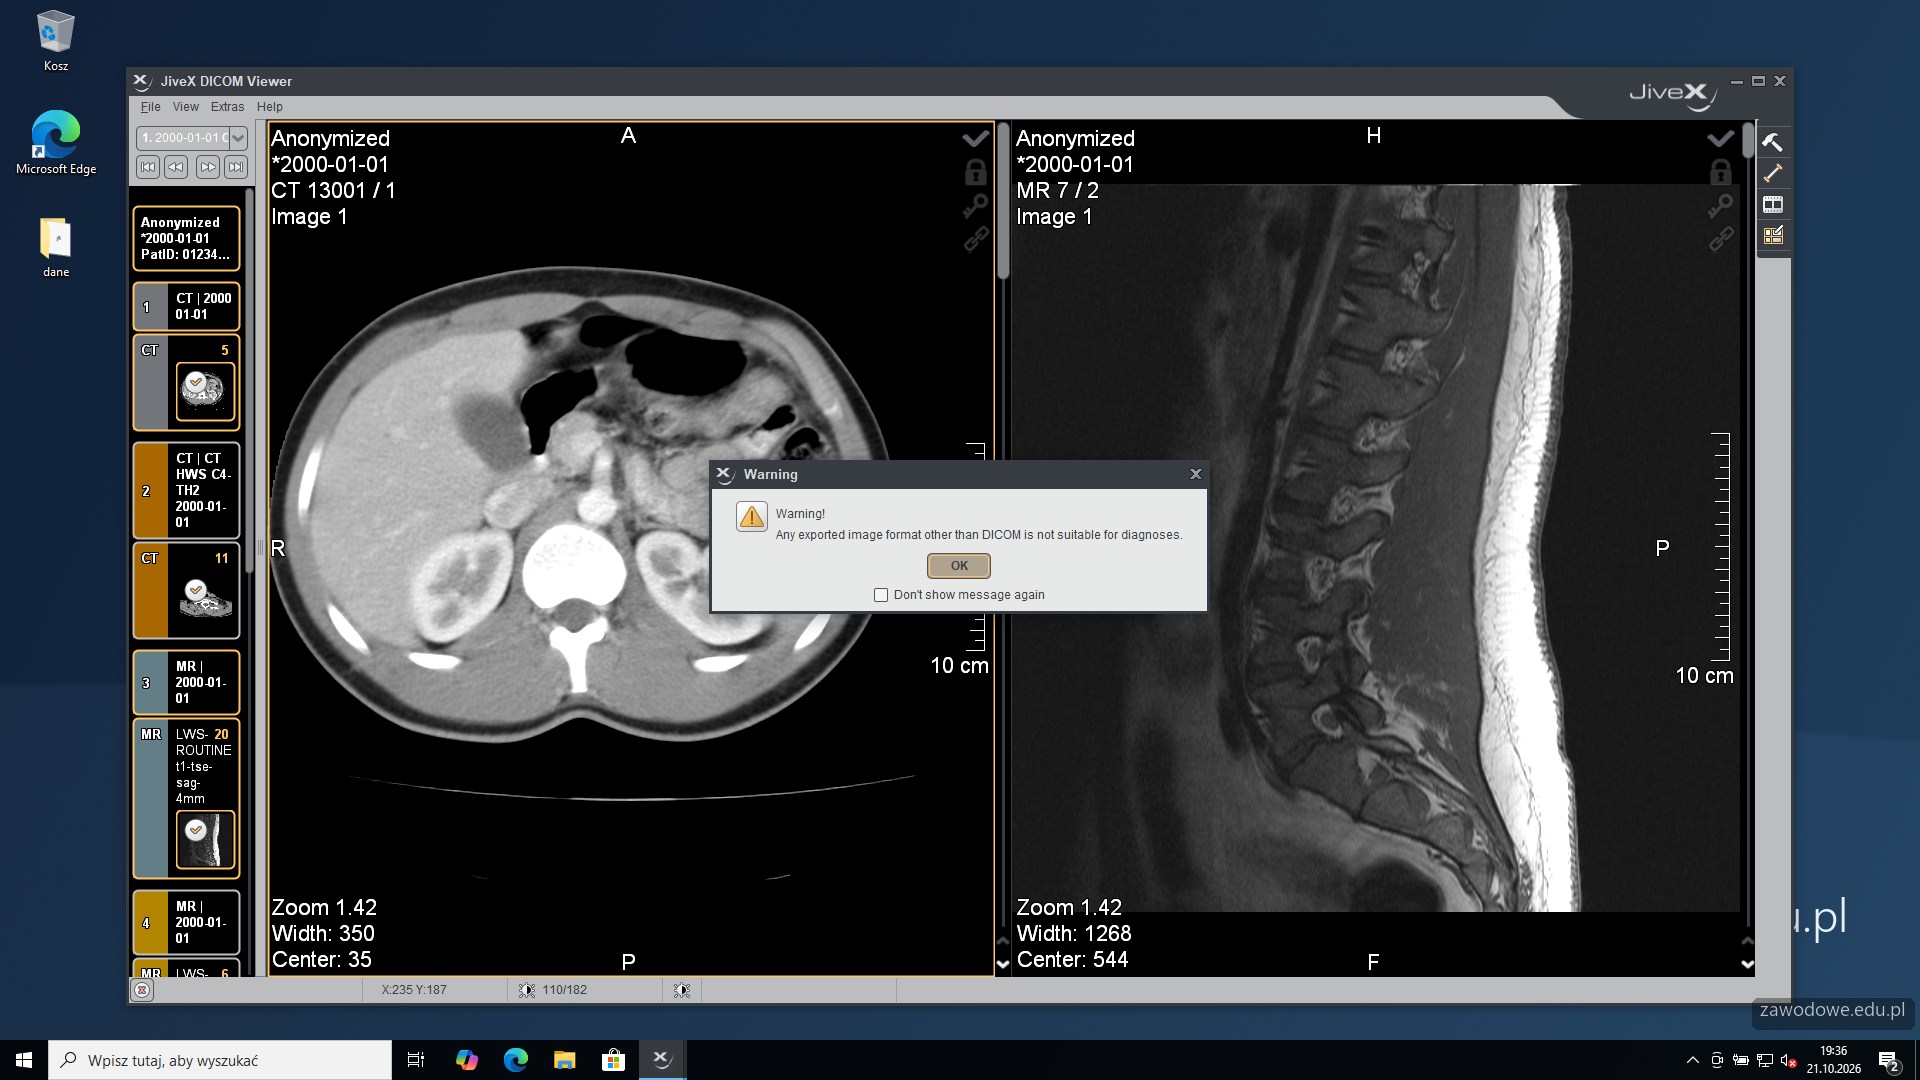
Task: Click the chevron arrows at bottom of CT viewport
Action: tap(1003, 952)
